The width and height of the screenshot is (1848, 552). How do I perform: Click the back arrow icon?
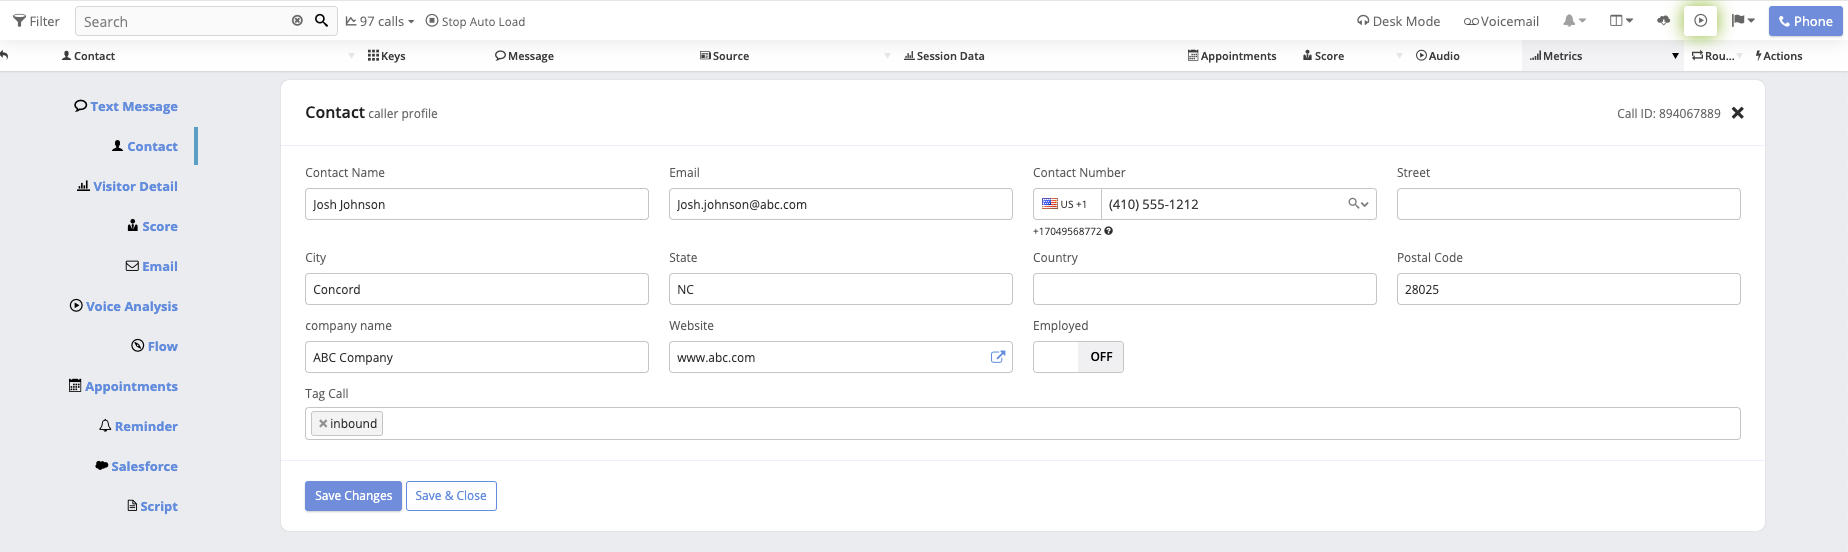click(x=5, y=56)
